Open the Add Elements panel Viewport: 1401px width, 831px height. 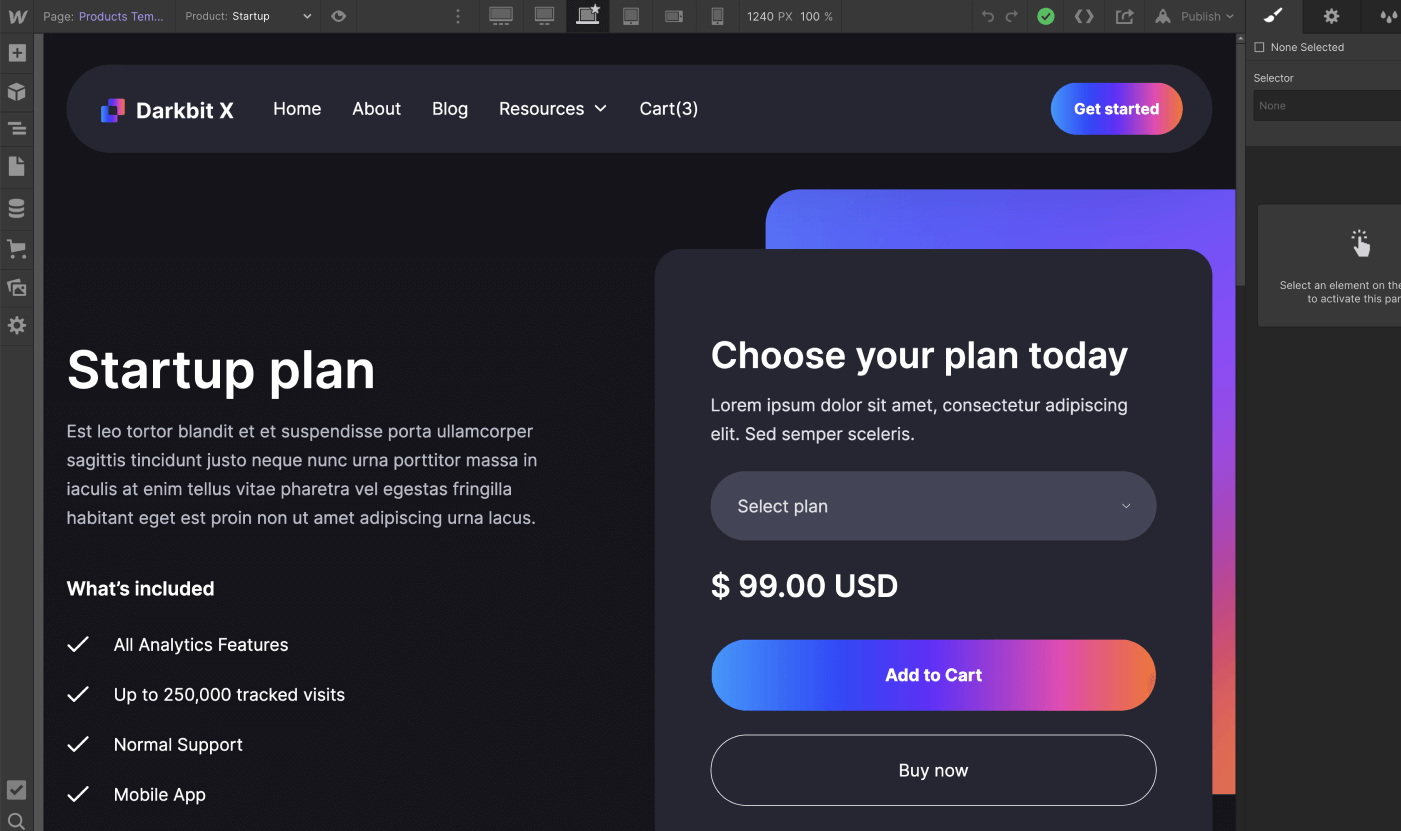(16, 53)
